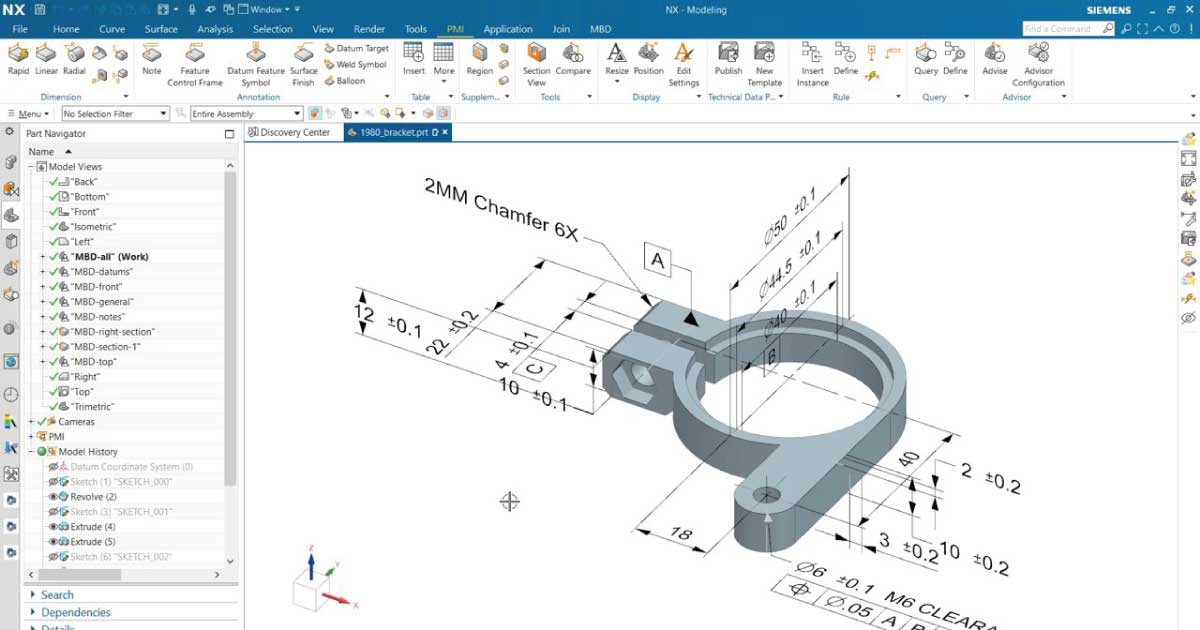1200x630 pixels.
Task: Toggle the checkmark on "Trimetric" view
Action: 54,407
